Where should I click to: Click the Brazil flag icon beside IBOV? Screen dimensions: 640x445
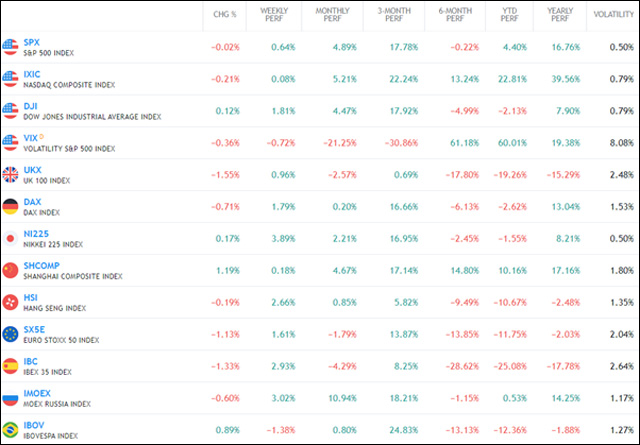[x=12, y=431]
